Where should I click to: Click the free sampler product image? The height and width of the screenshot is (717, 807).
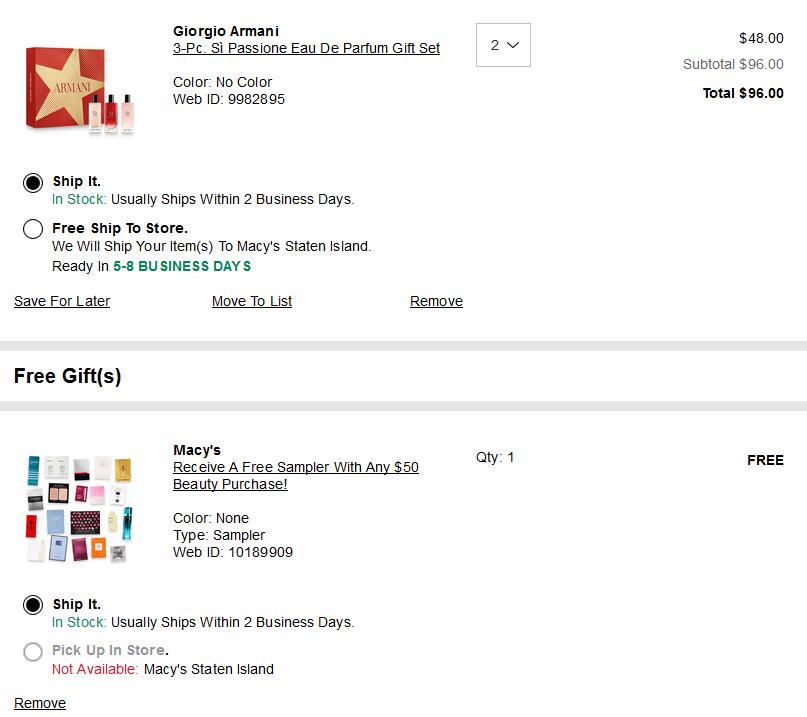point(79,509)
